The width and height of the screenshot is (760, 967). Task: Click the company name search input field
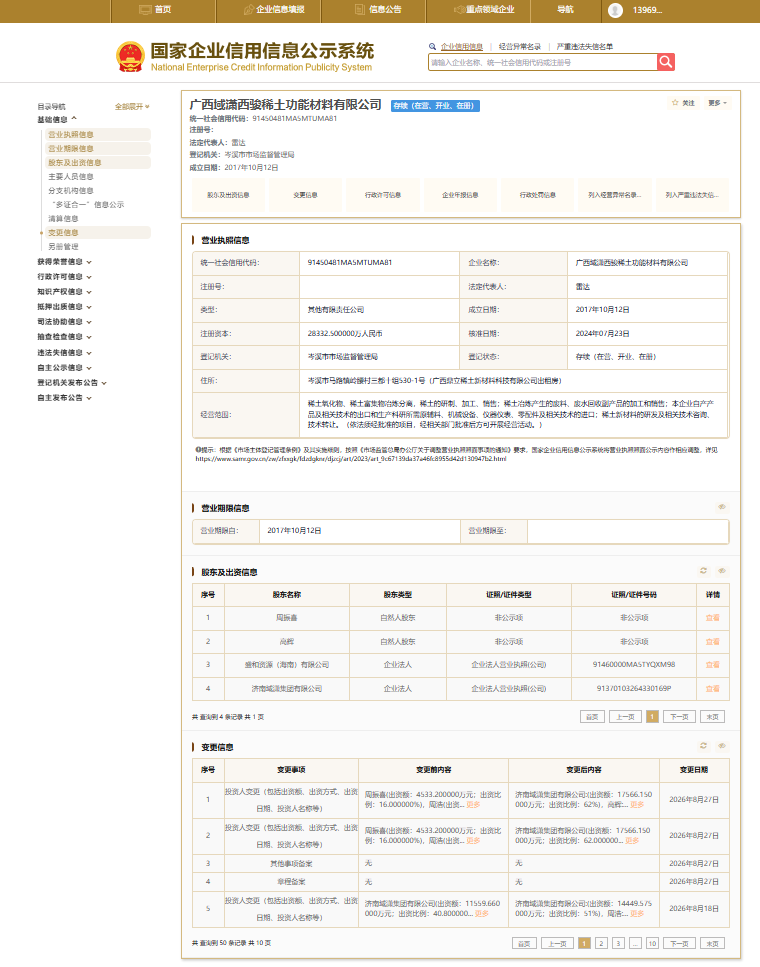coord(543,62)
